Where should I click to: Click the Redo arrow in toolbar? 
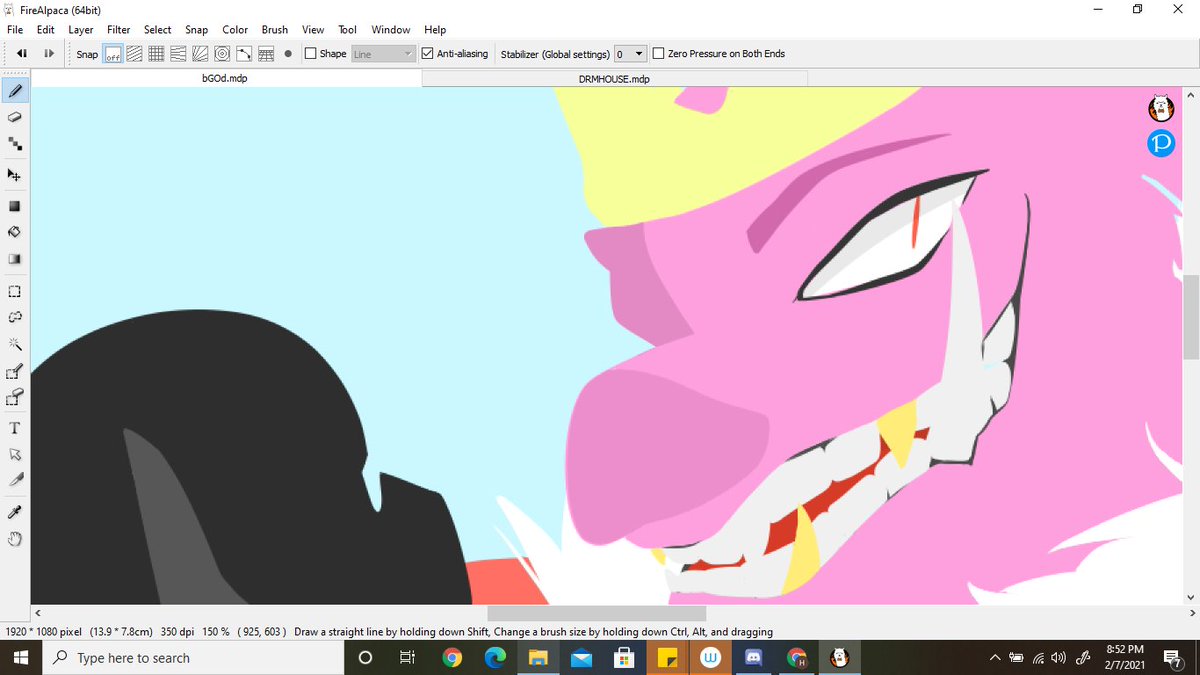pos(48,54)
